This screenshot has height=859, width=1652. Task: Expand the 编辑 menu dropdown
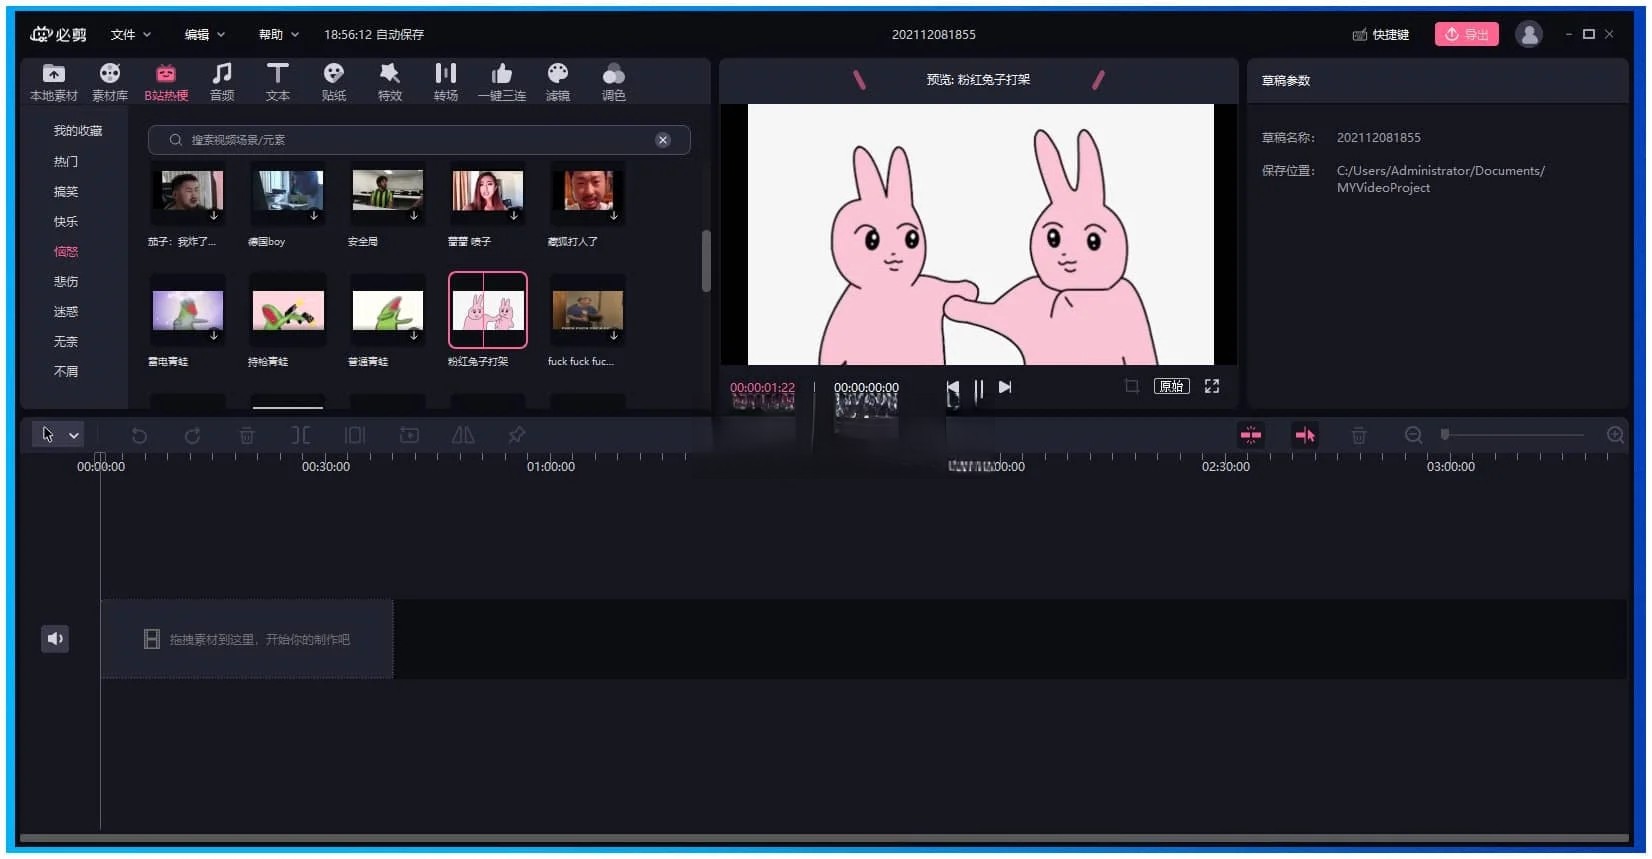[204, 34]
